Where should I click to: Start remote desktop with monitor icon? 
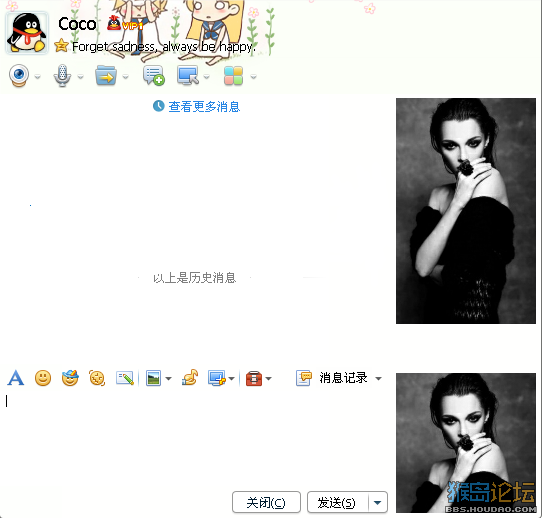click(188, 75)
